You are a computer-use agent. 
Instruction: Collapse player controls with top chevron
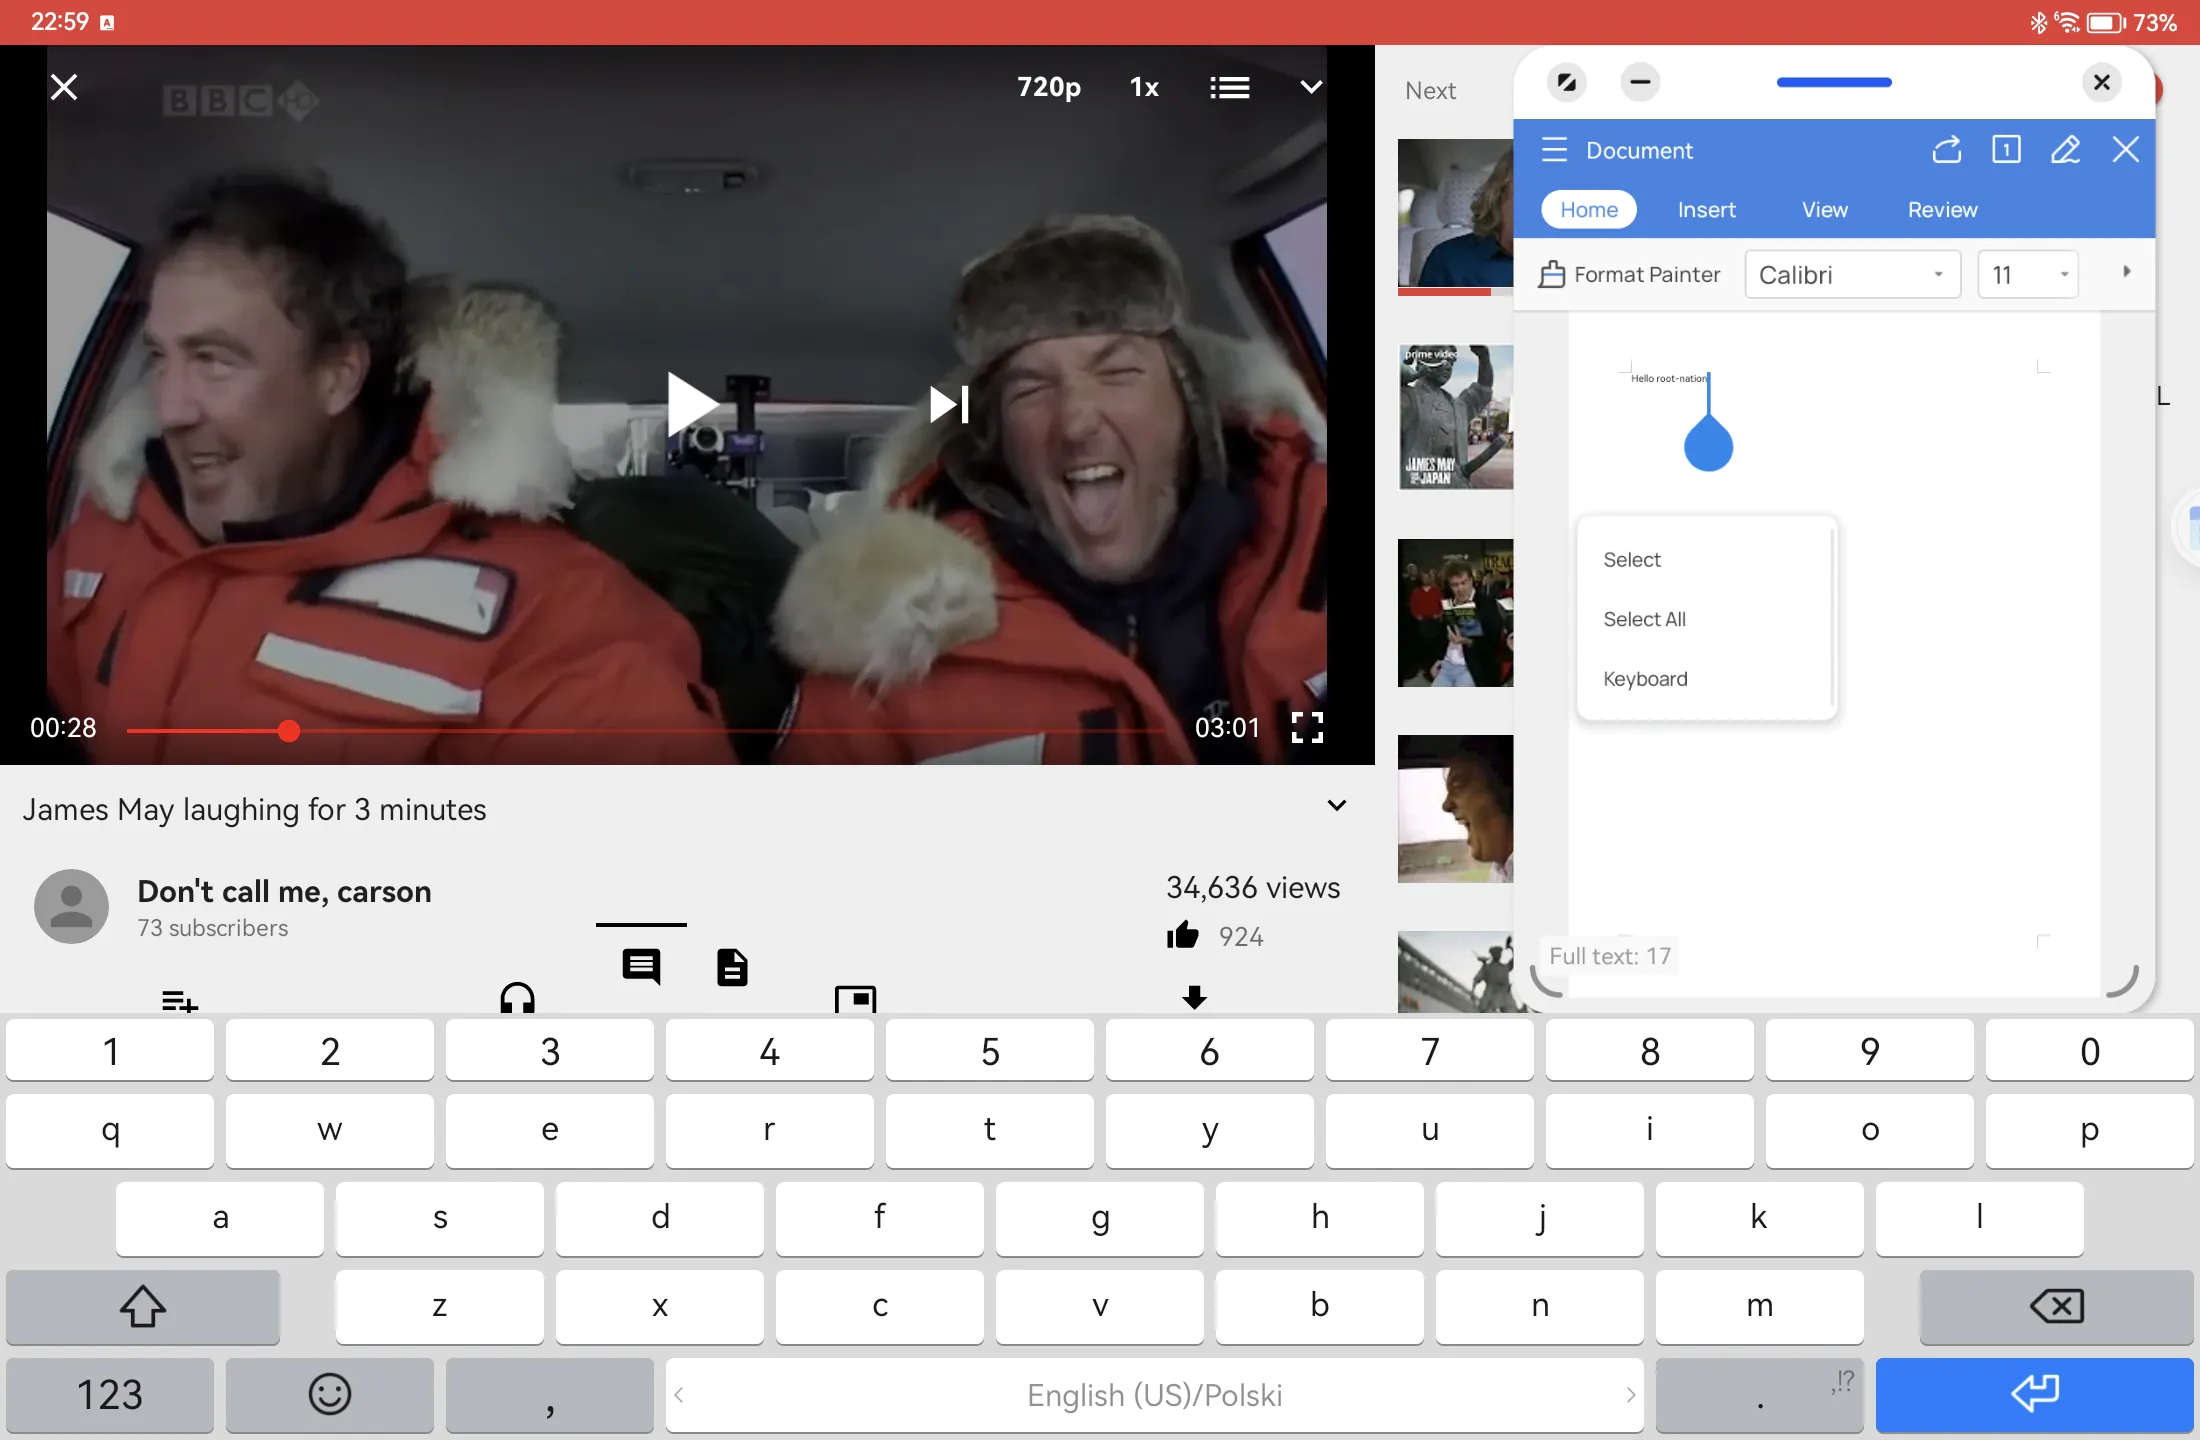click(x=1311, y=88)
